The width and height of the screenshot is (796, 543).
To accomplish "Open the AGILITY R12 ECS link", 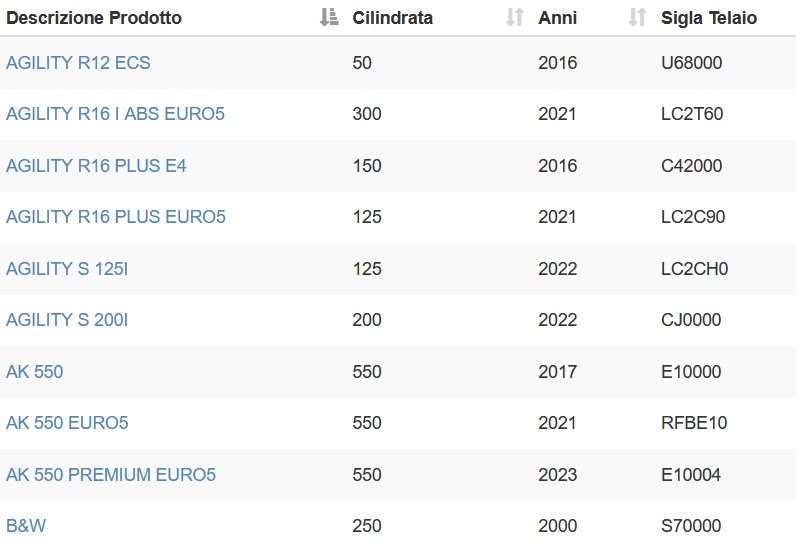I will [x=78, y=63].
